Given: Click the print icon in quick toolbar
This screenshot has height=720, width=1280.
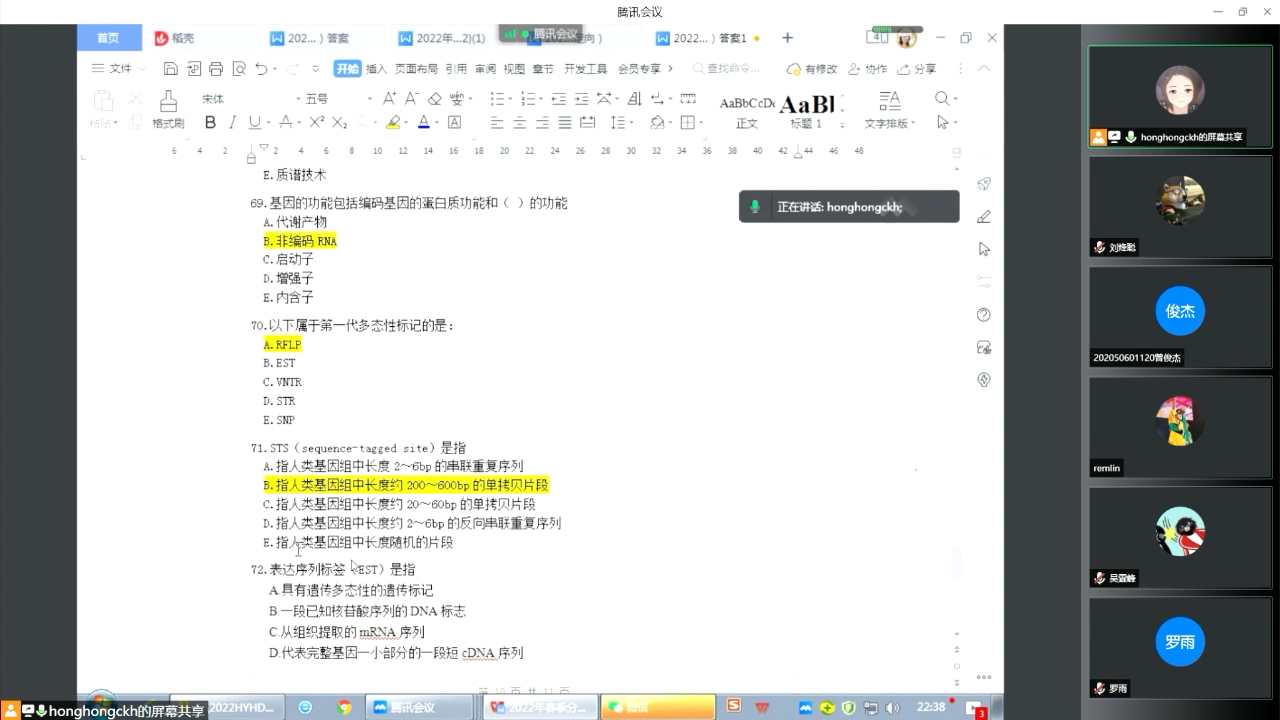Looking at the screenshot, I should point(216,69).
